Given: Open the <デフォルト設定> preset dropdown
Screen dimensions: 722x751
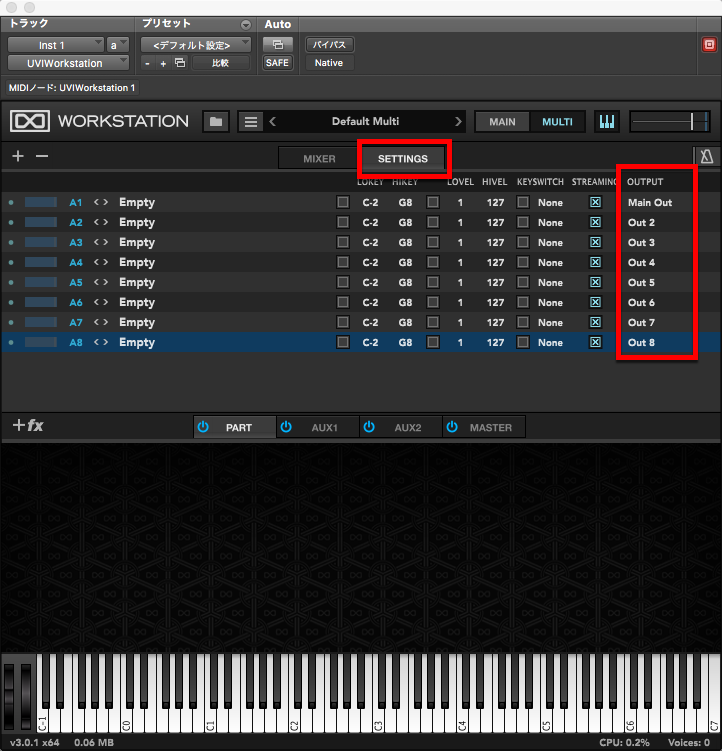Looking at the screenshot, I should pyautogui.click(x=195, y=45).
